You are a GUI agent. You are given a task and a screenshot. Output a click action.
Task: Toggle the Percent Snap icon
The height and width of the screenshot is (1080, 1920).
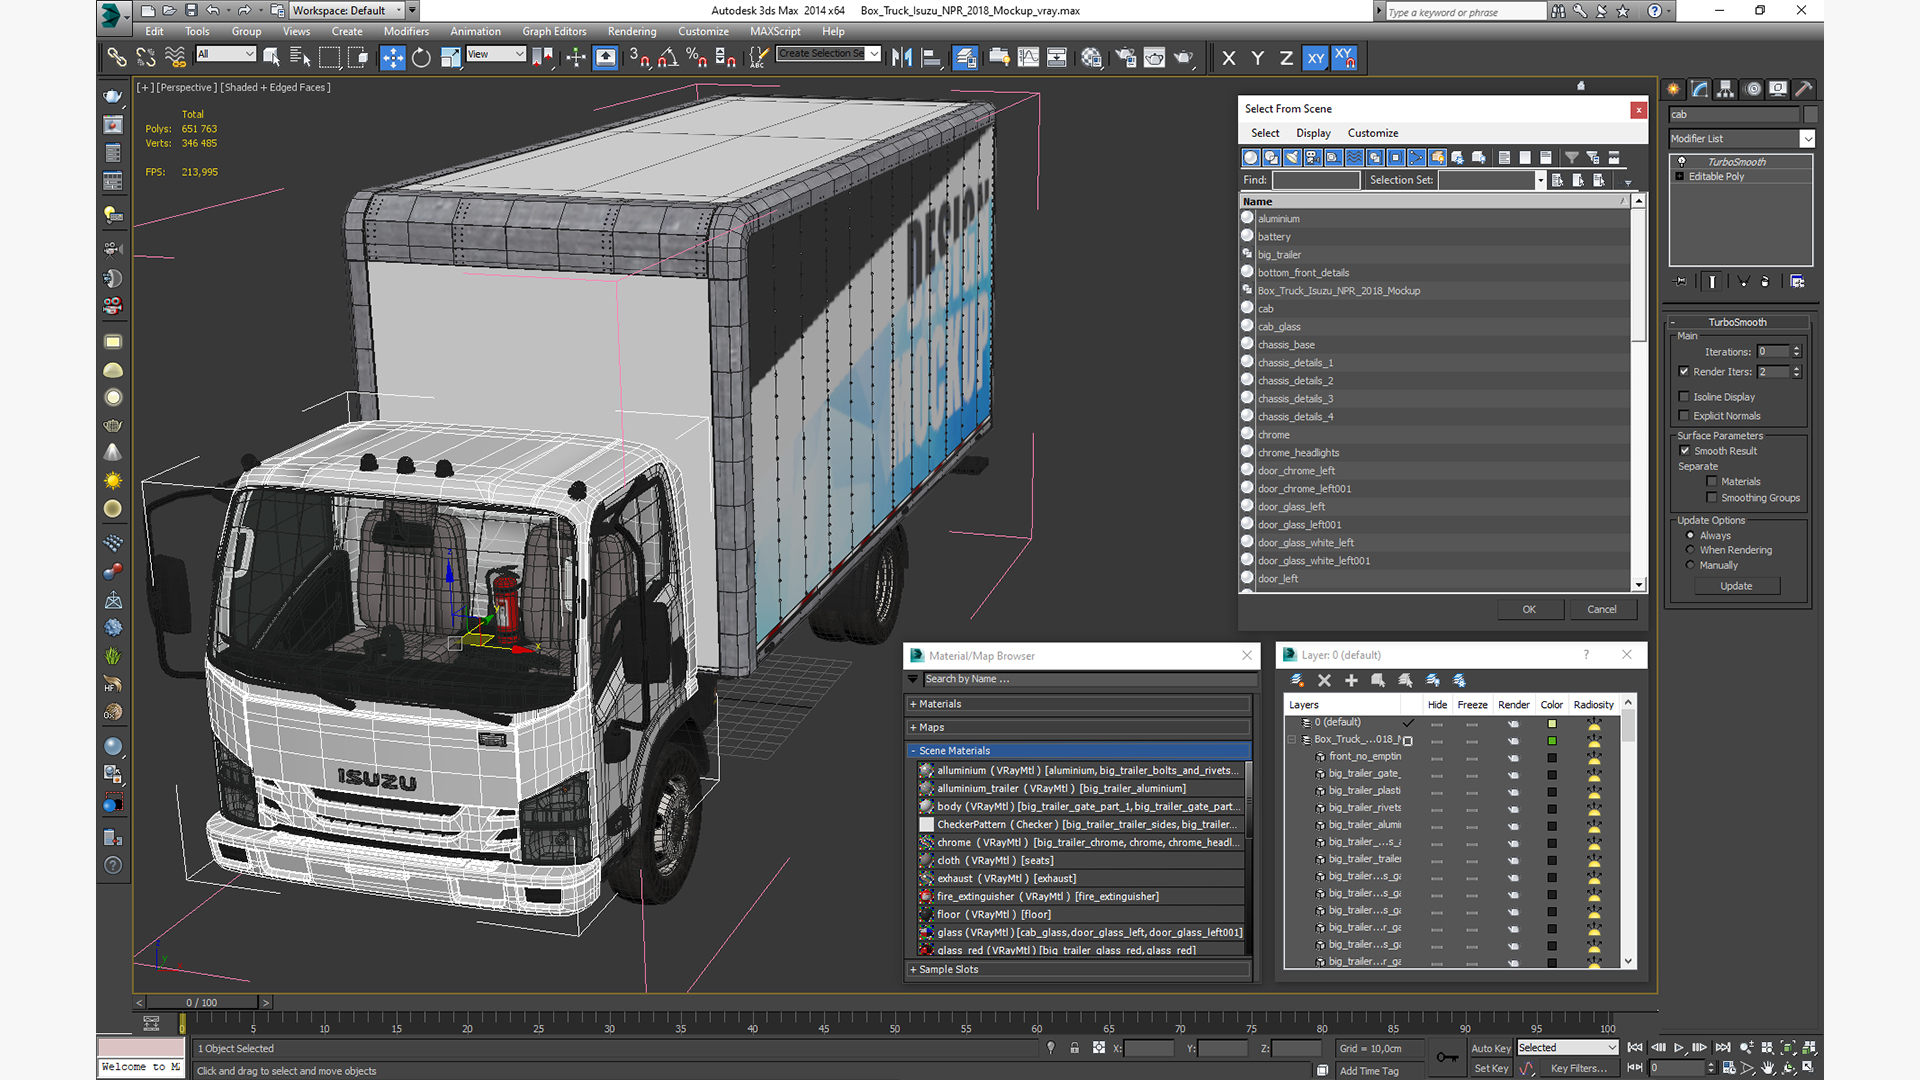(697, 57)
